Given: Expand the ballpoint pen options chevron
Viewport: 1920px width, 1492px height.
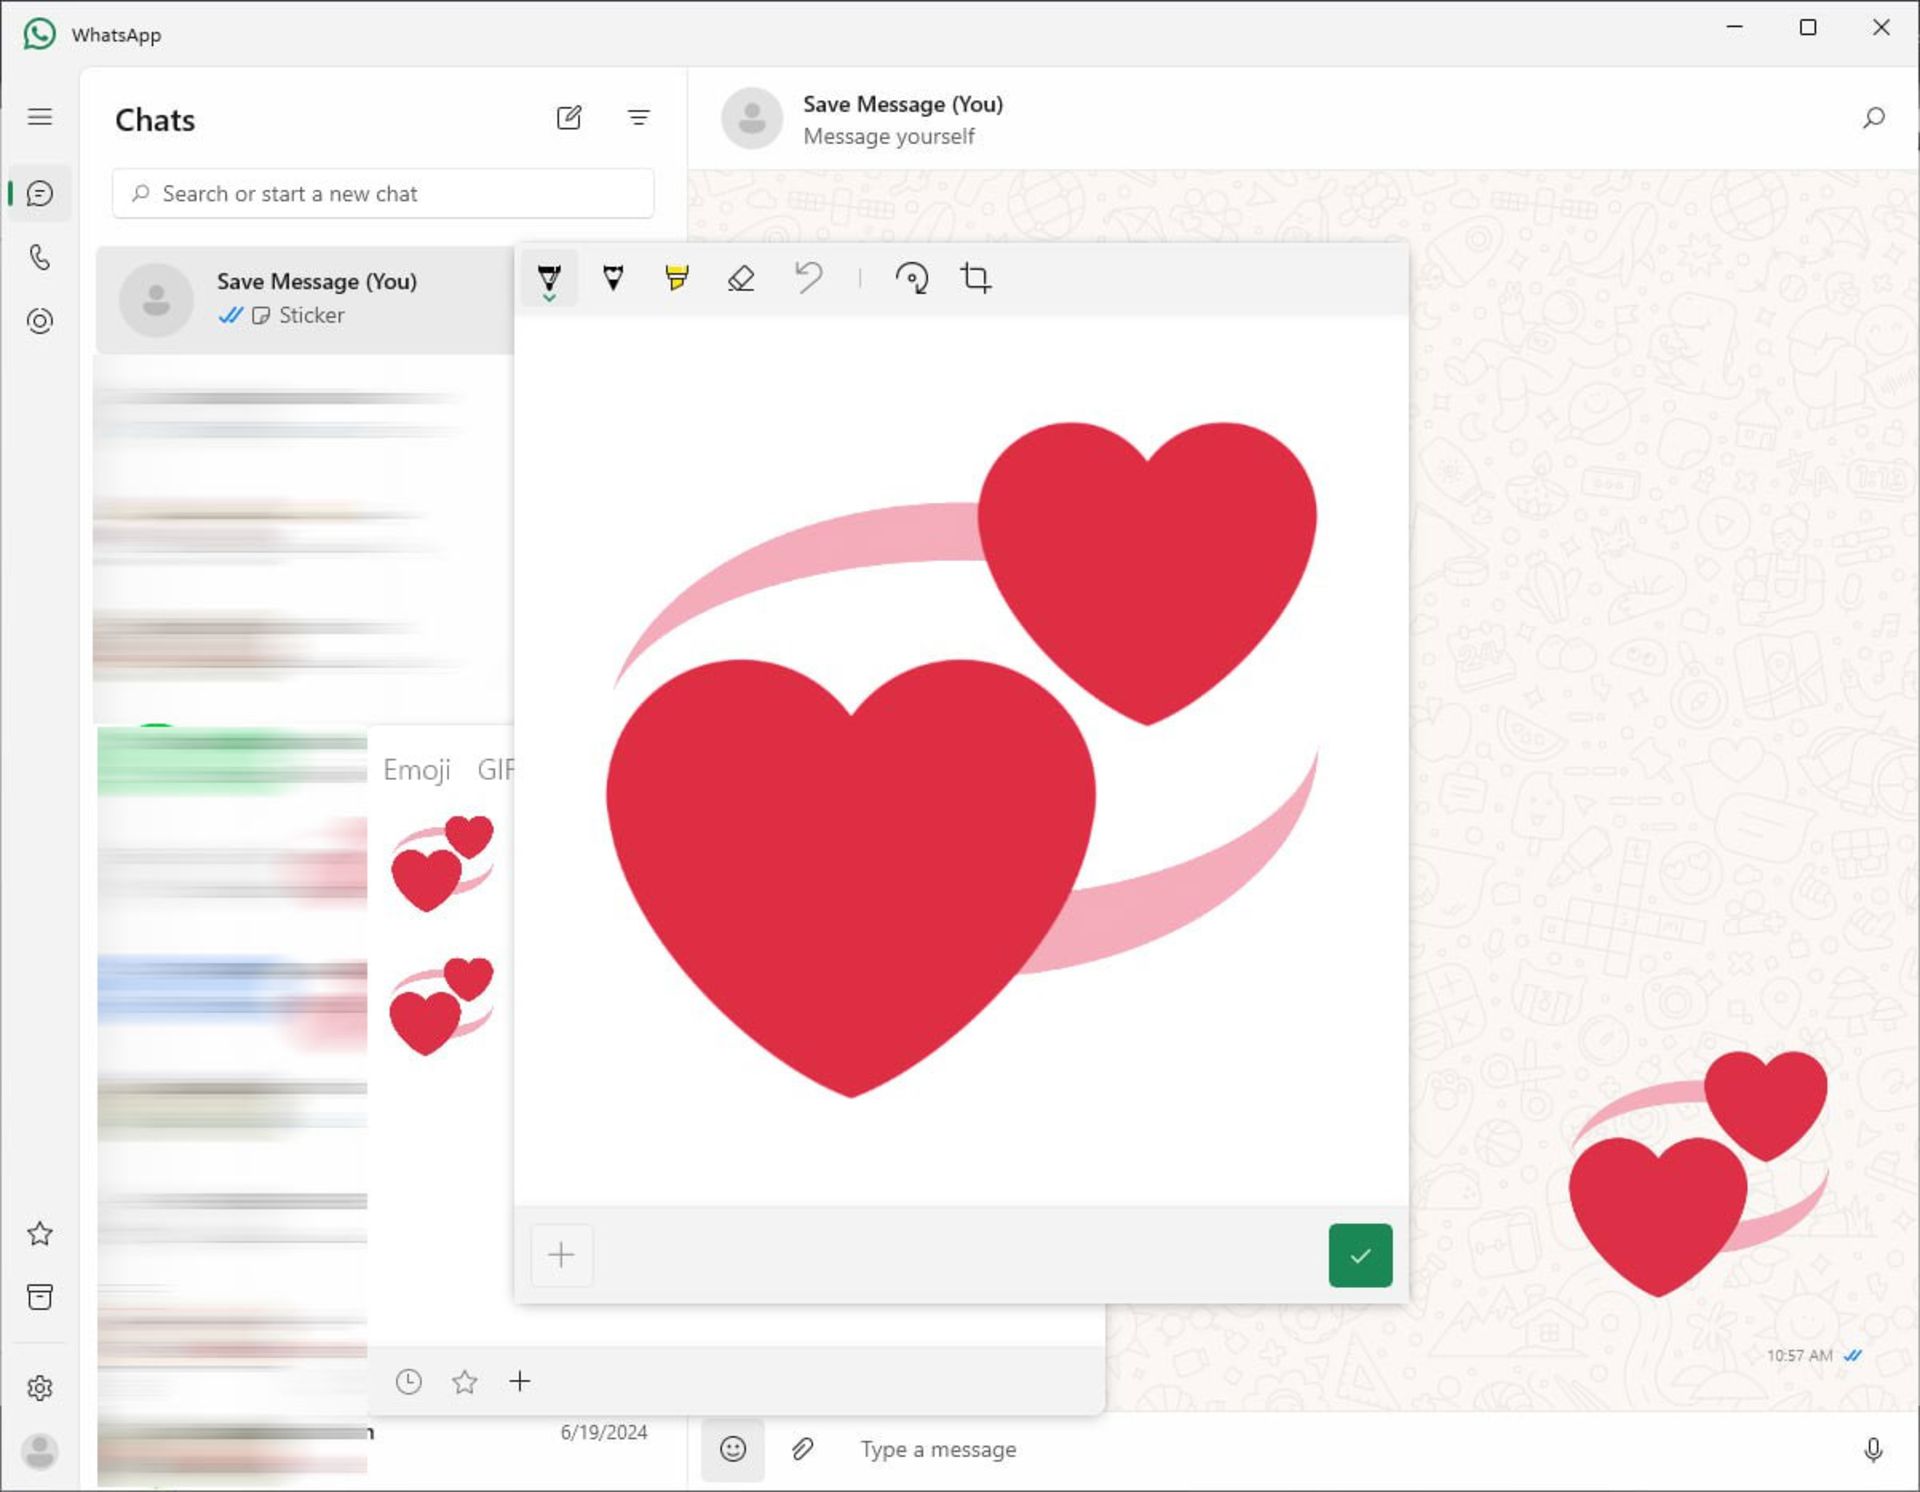Looking at the screenshot, I should tap(549, 299).
